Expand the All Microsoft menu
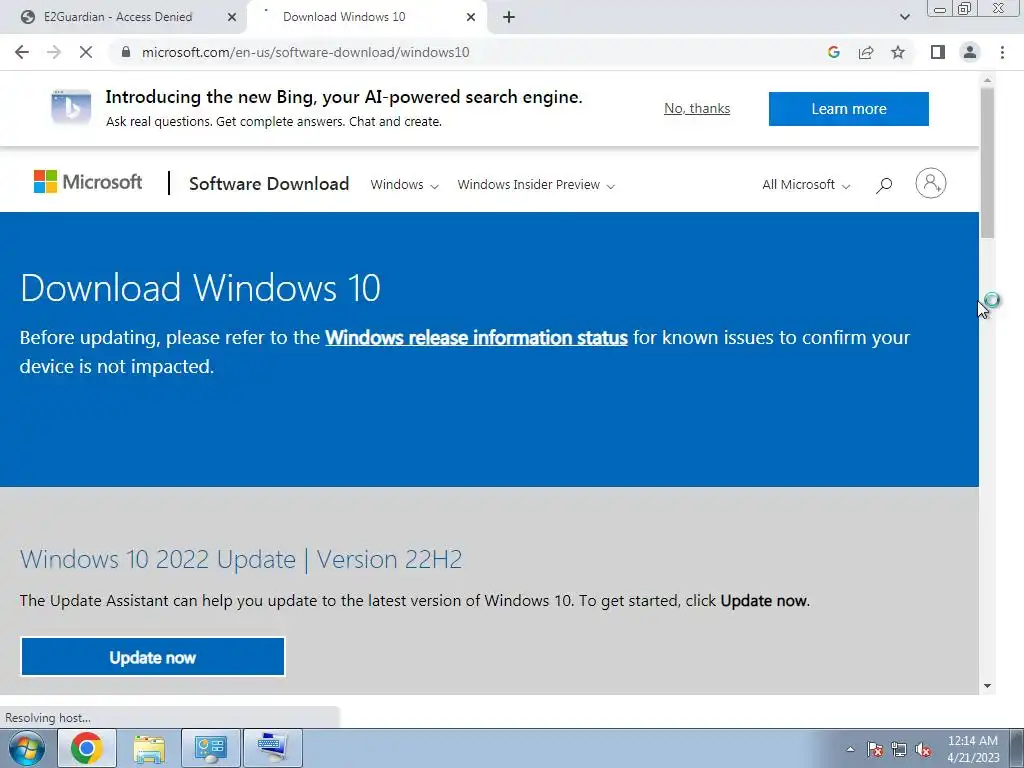Viewport: 1024px width, 768px height. pos(806,185)
